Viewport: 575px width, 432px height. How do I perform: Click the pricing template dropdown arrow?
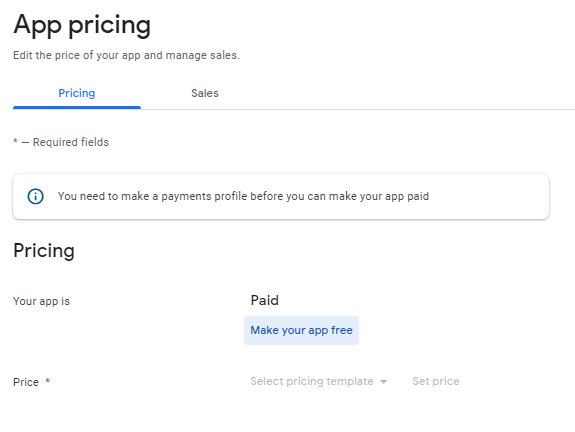[x=383, y=382]
